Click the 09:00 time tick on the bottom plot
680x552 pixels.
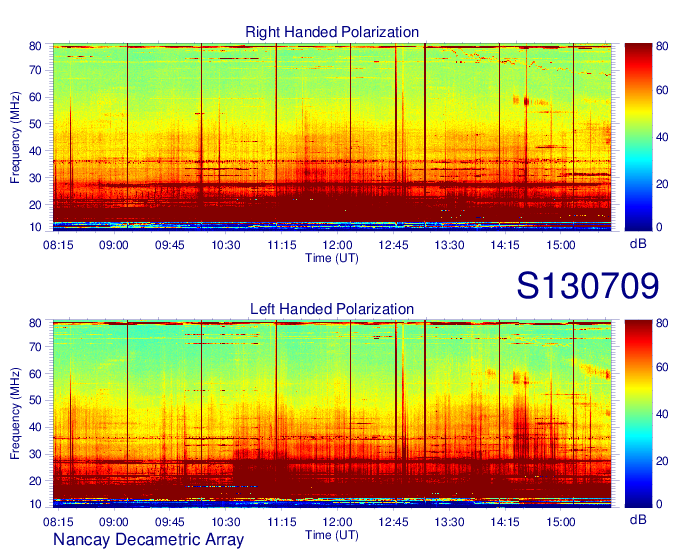(x=114, y=522)
